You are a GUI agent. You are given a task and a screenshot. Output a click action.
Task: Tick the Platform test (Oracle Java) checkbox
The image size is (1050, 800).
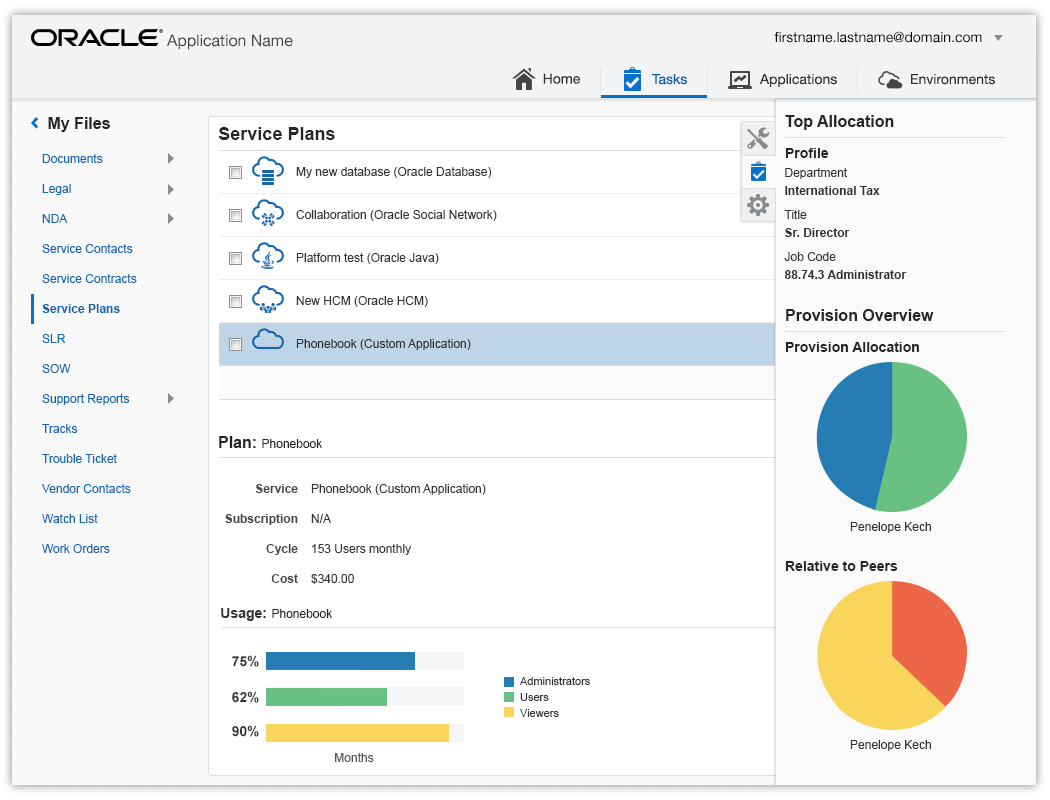click(x=235, y=258)
